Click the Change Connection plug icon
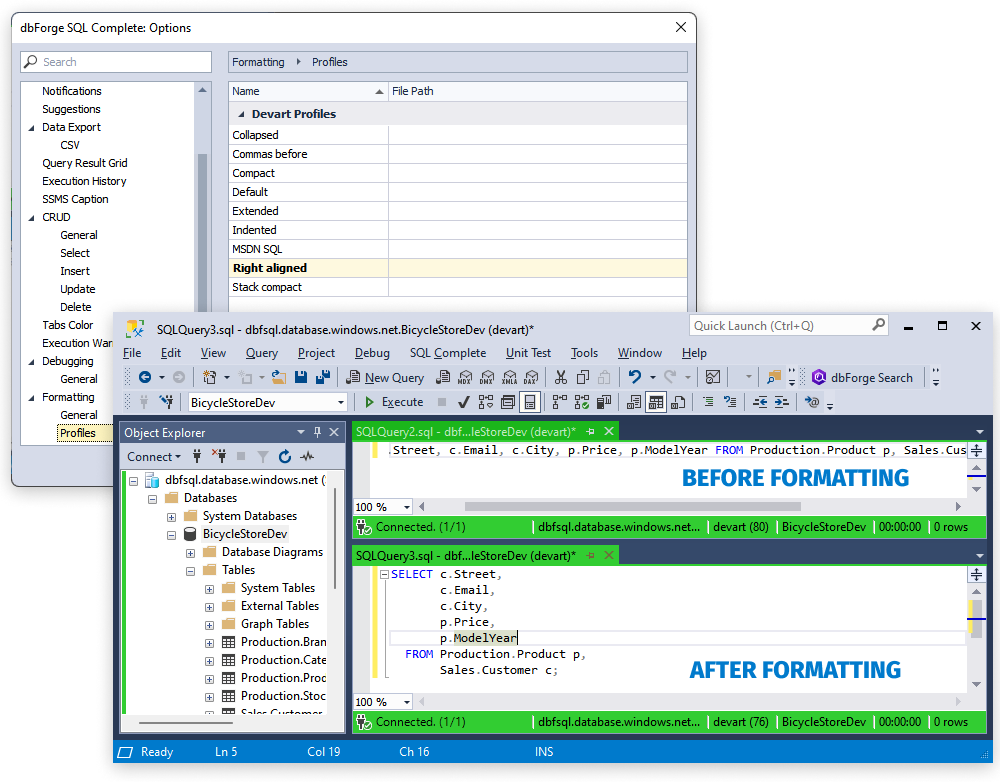Image resolution: width=1000 pixels, height=782 pixels. pyautogui.click(x=166, y=402)
